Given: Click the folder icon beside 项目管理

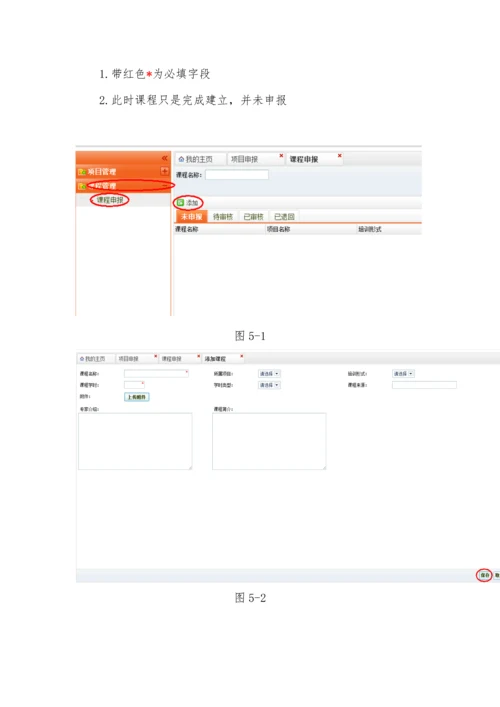Looking at the screenshot, I should point(82,172).
